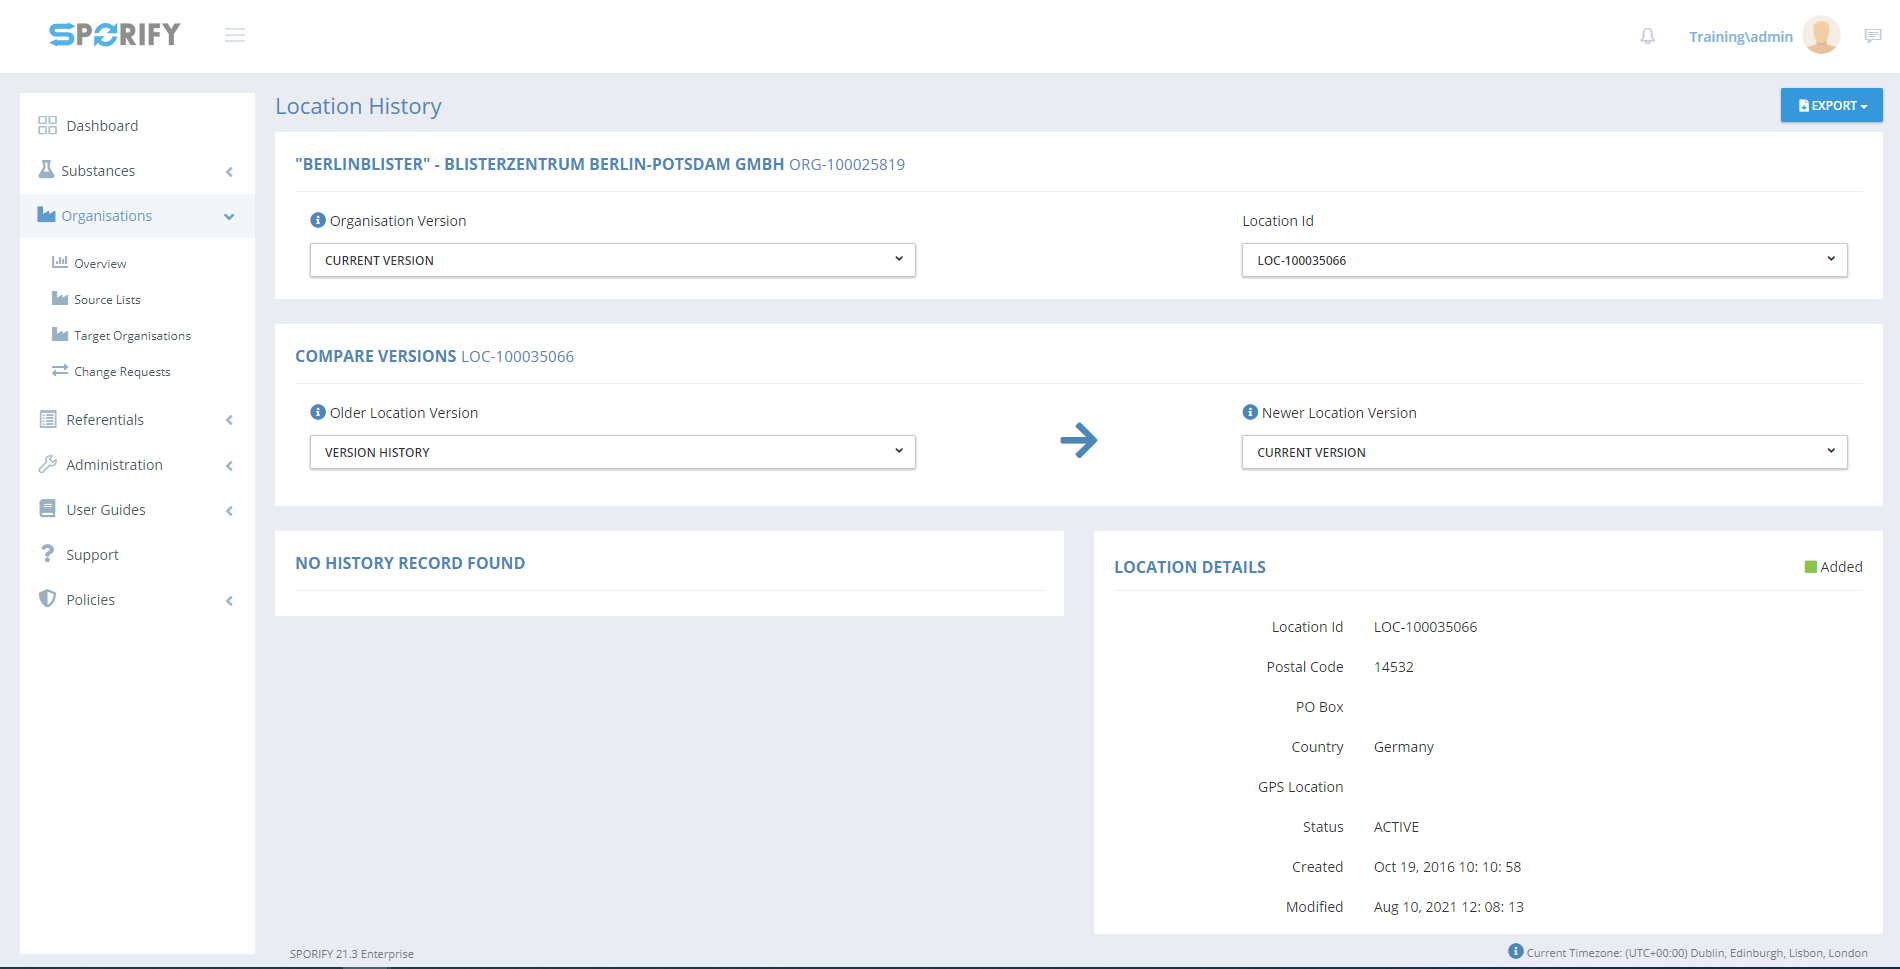Expand the Substances sidebar menu
1900x969 pixels.
[x=137, y=171]
